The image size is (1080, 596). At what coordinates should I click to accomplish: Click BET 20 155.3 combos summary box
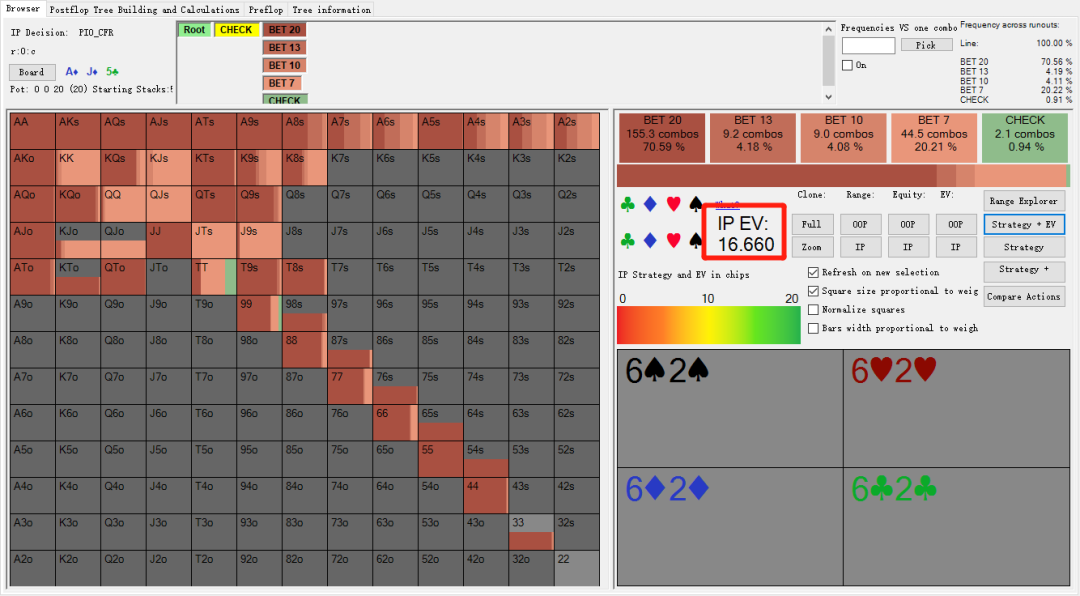click(x=662, y=138)
